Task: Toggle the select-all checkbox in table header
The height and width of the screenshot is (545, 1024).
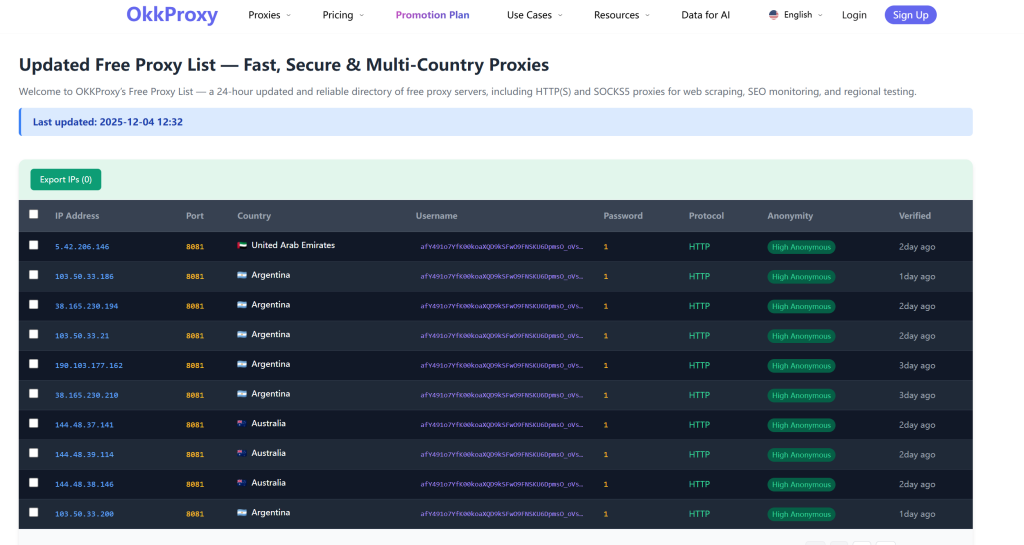Action: [x=34, y=214]
